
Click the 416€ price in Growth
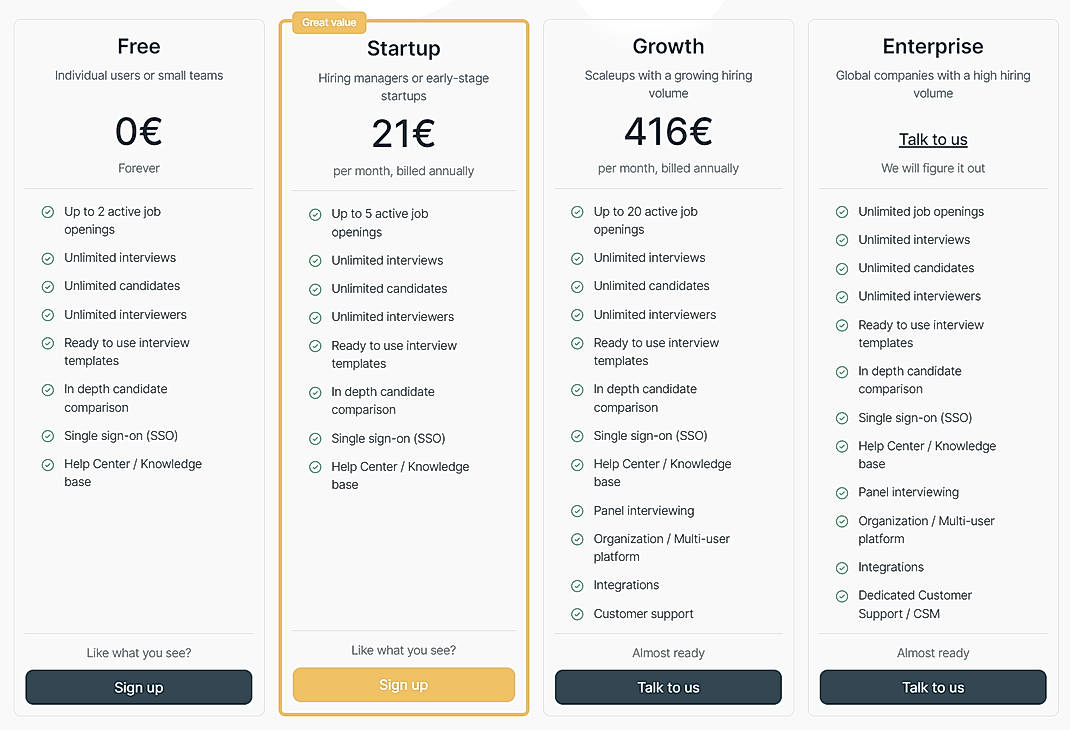(x=668, y=131)
